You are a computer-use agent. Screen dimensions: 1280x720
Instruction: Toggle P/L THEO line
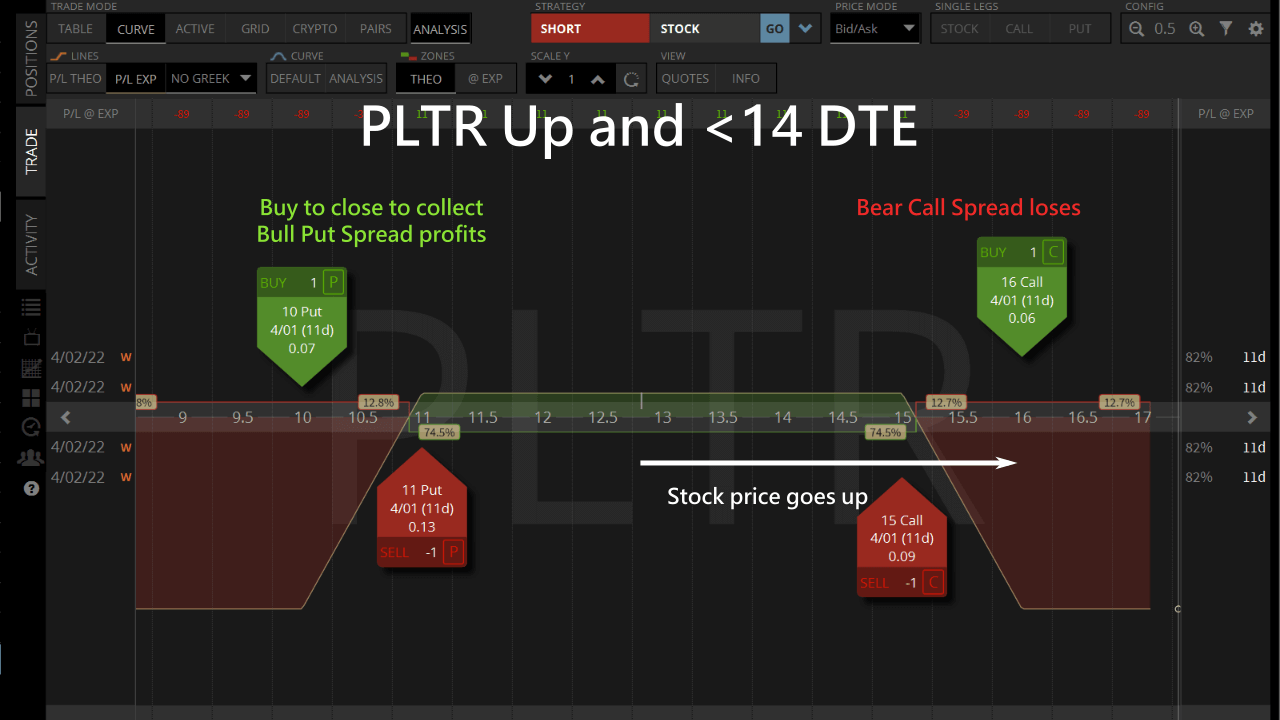pyautogui.click(x=74, y=78)
